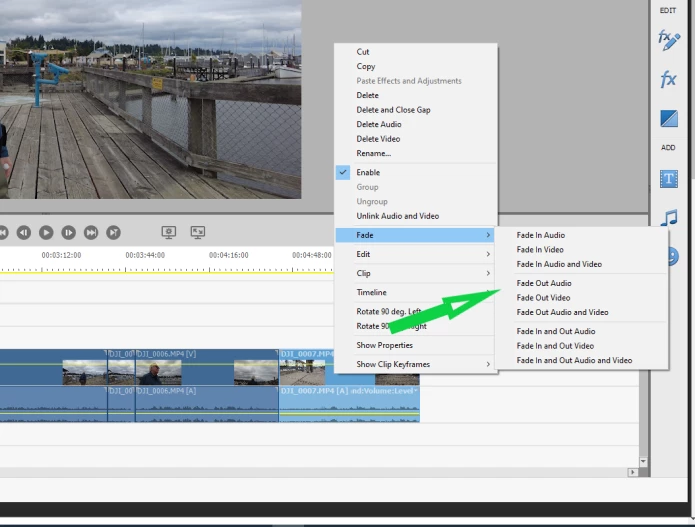Step forward one frame
Viewport: 695px width, 527px height.
point(69,232)
